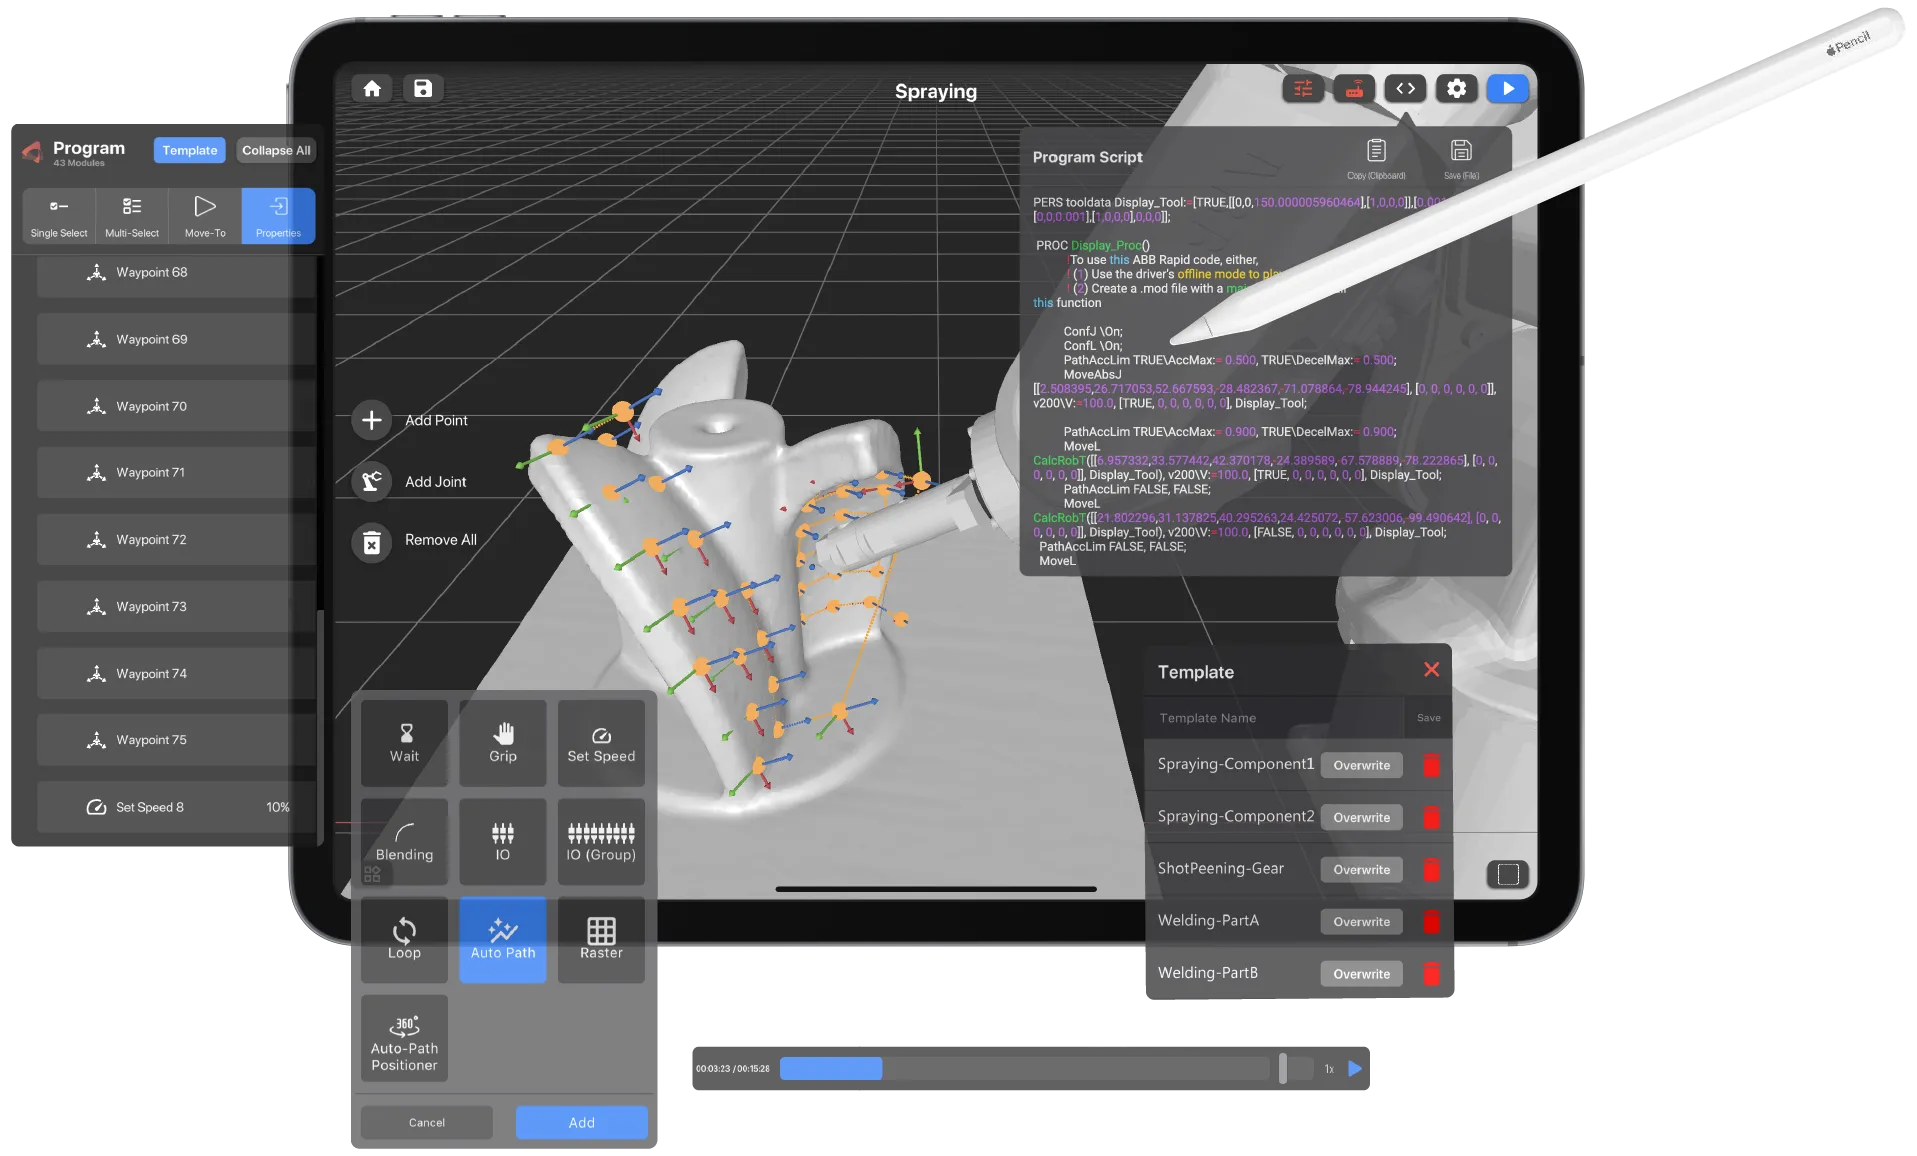Delete the Spraying-Component1 template
Viewport: 1917px width, 1156px height.
(x=1431, y=765)
